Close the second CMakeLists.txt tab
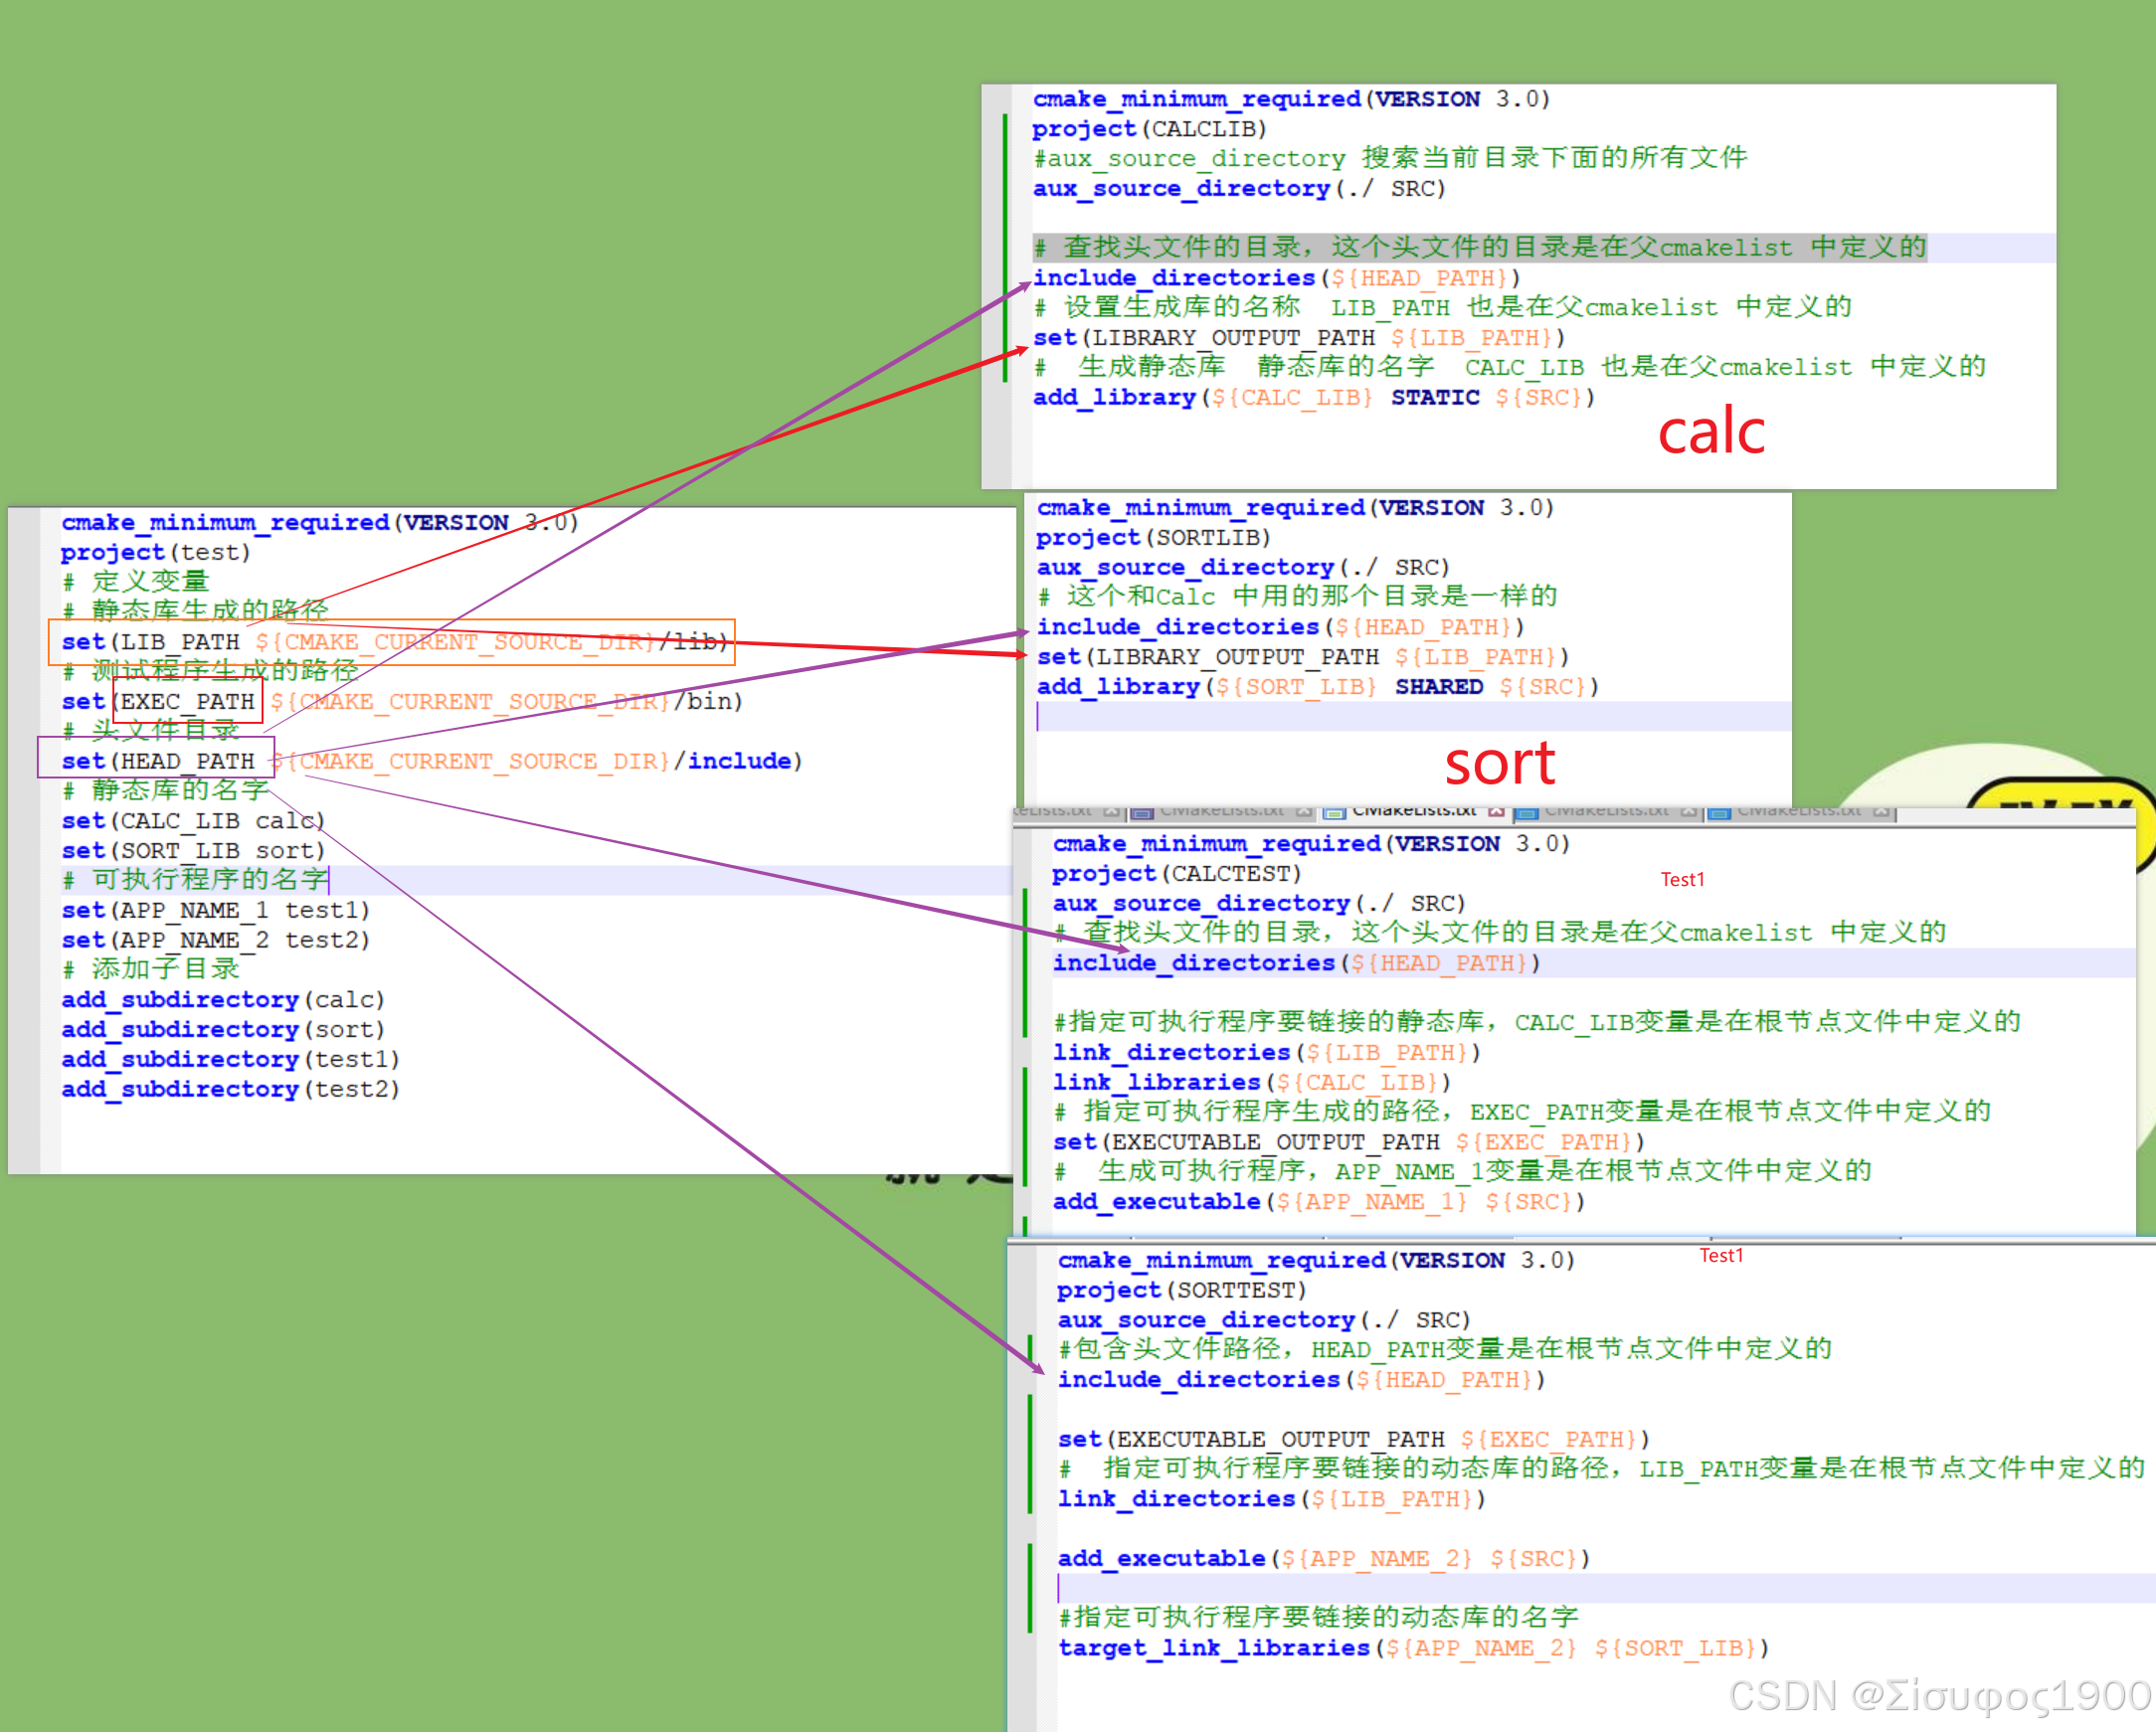 (x=1304, y=812)
